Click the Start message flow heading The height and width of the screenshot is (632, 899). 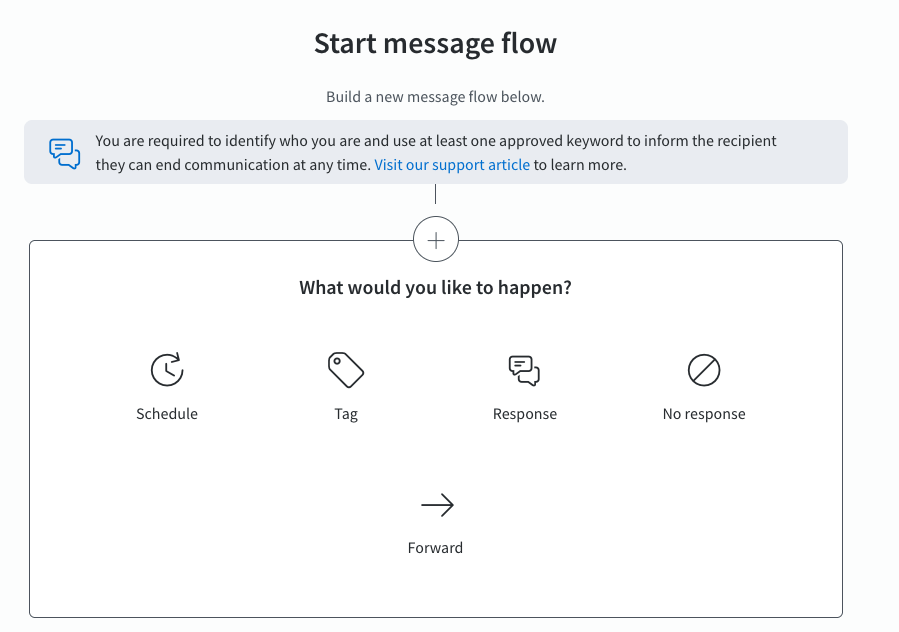point(435,43)
